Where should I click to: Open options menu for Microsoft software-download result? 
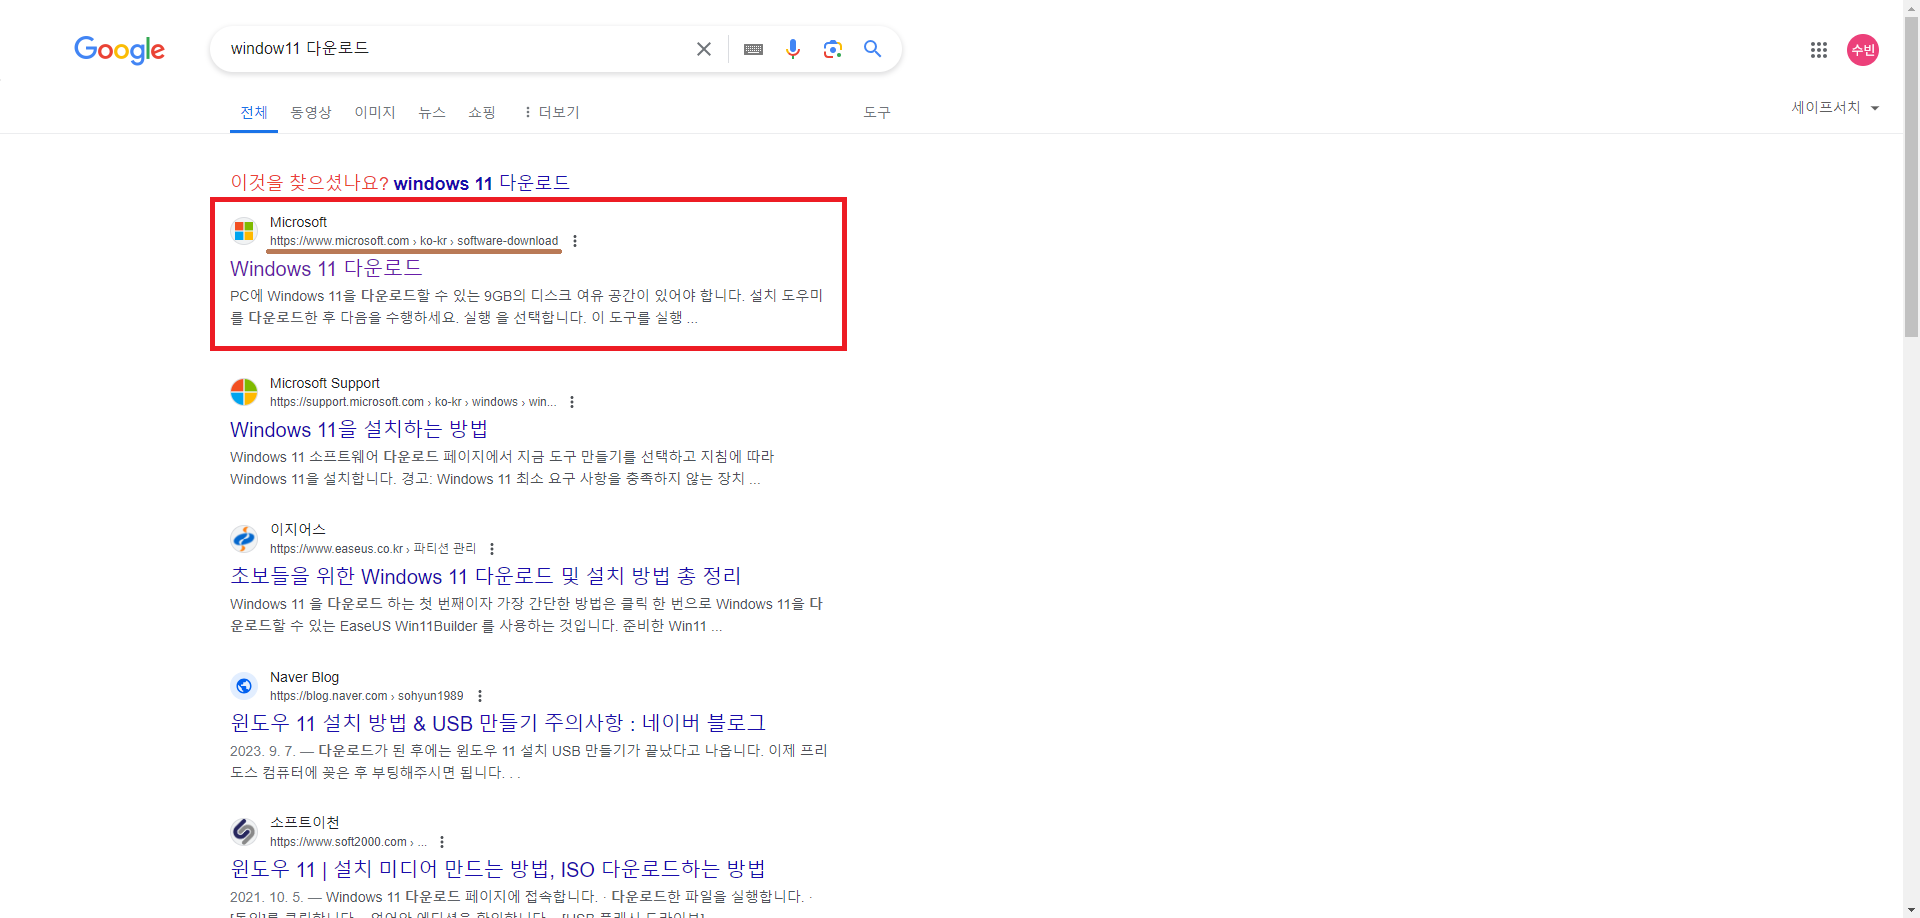tap(575, 241)
